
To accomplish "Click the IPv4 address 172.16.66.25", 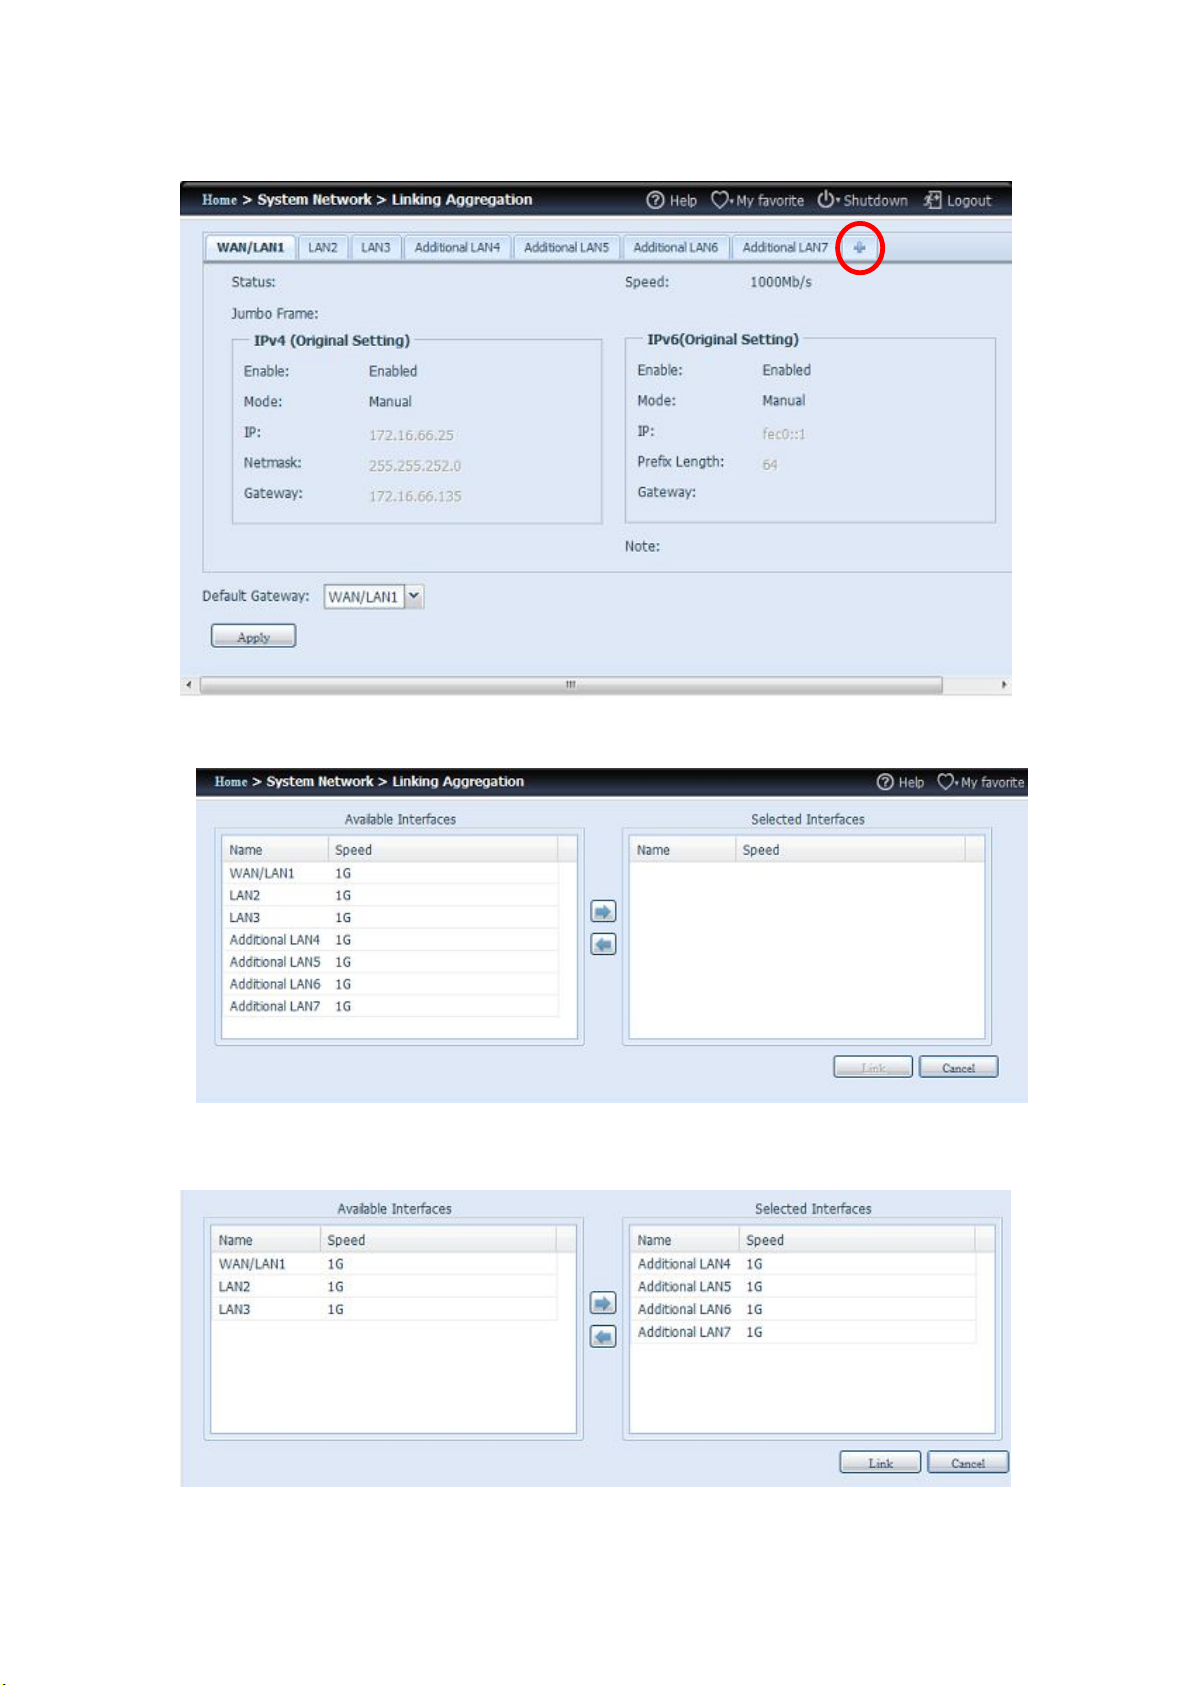I will click(411, 435).
